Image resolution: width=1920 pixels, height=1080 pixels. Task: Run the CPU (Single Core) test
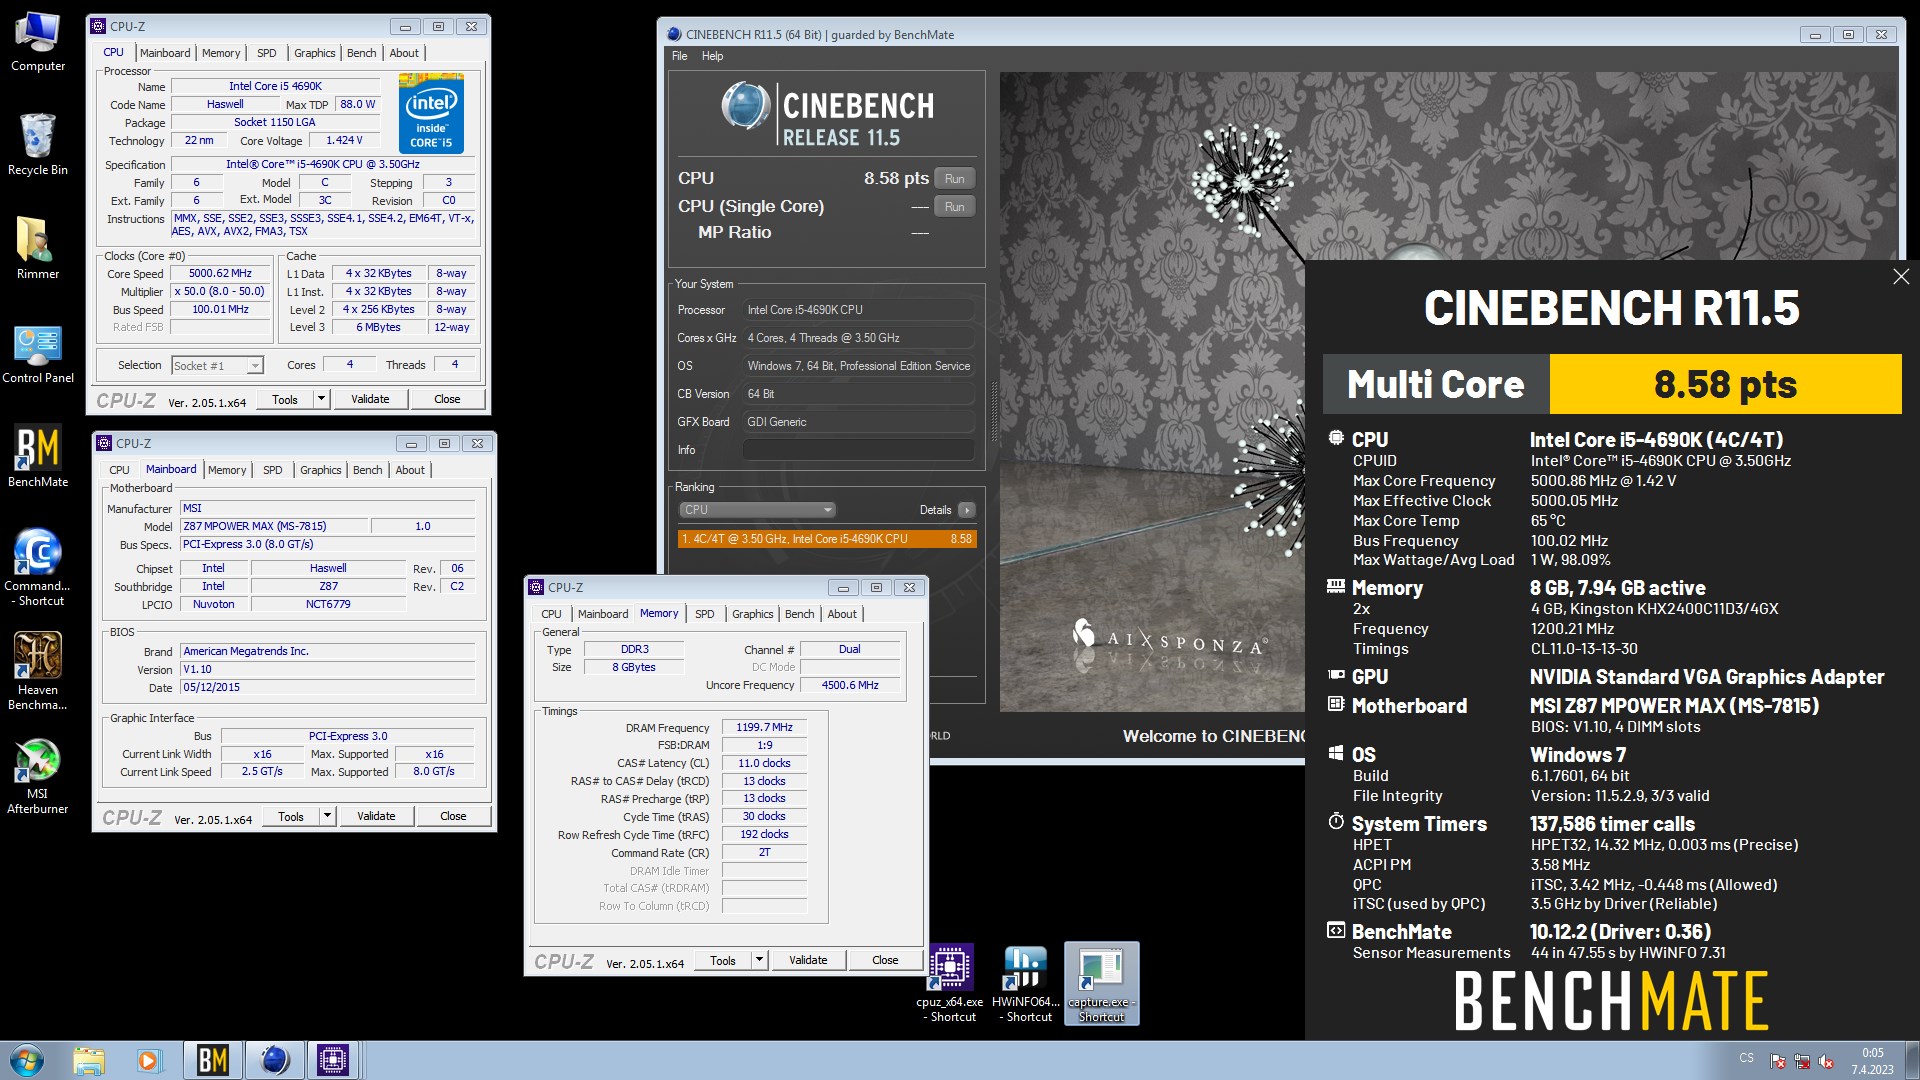(x=955, y=207)
